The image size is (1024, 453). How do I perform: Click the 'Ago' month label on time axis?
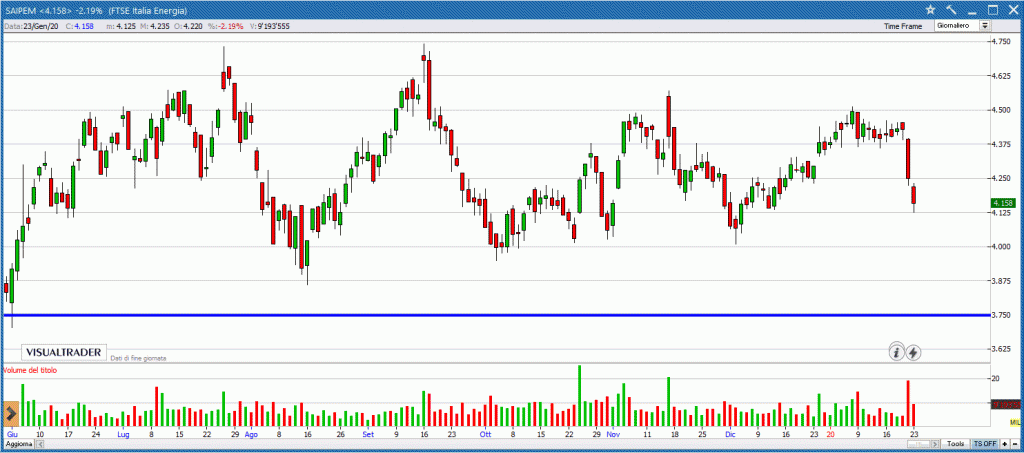pyautogui.click(x=252, y=433)
